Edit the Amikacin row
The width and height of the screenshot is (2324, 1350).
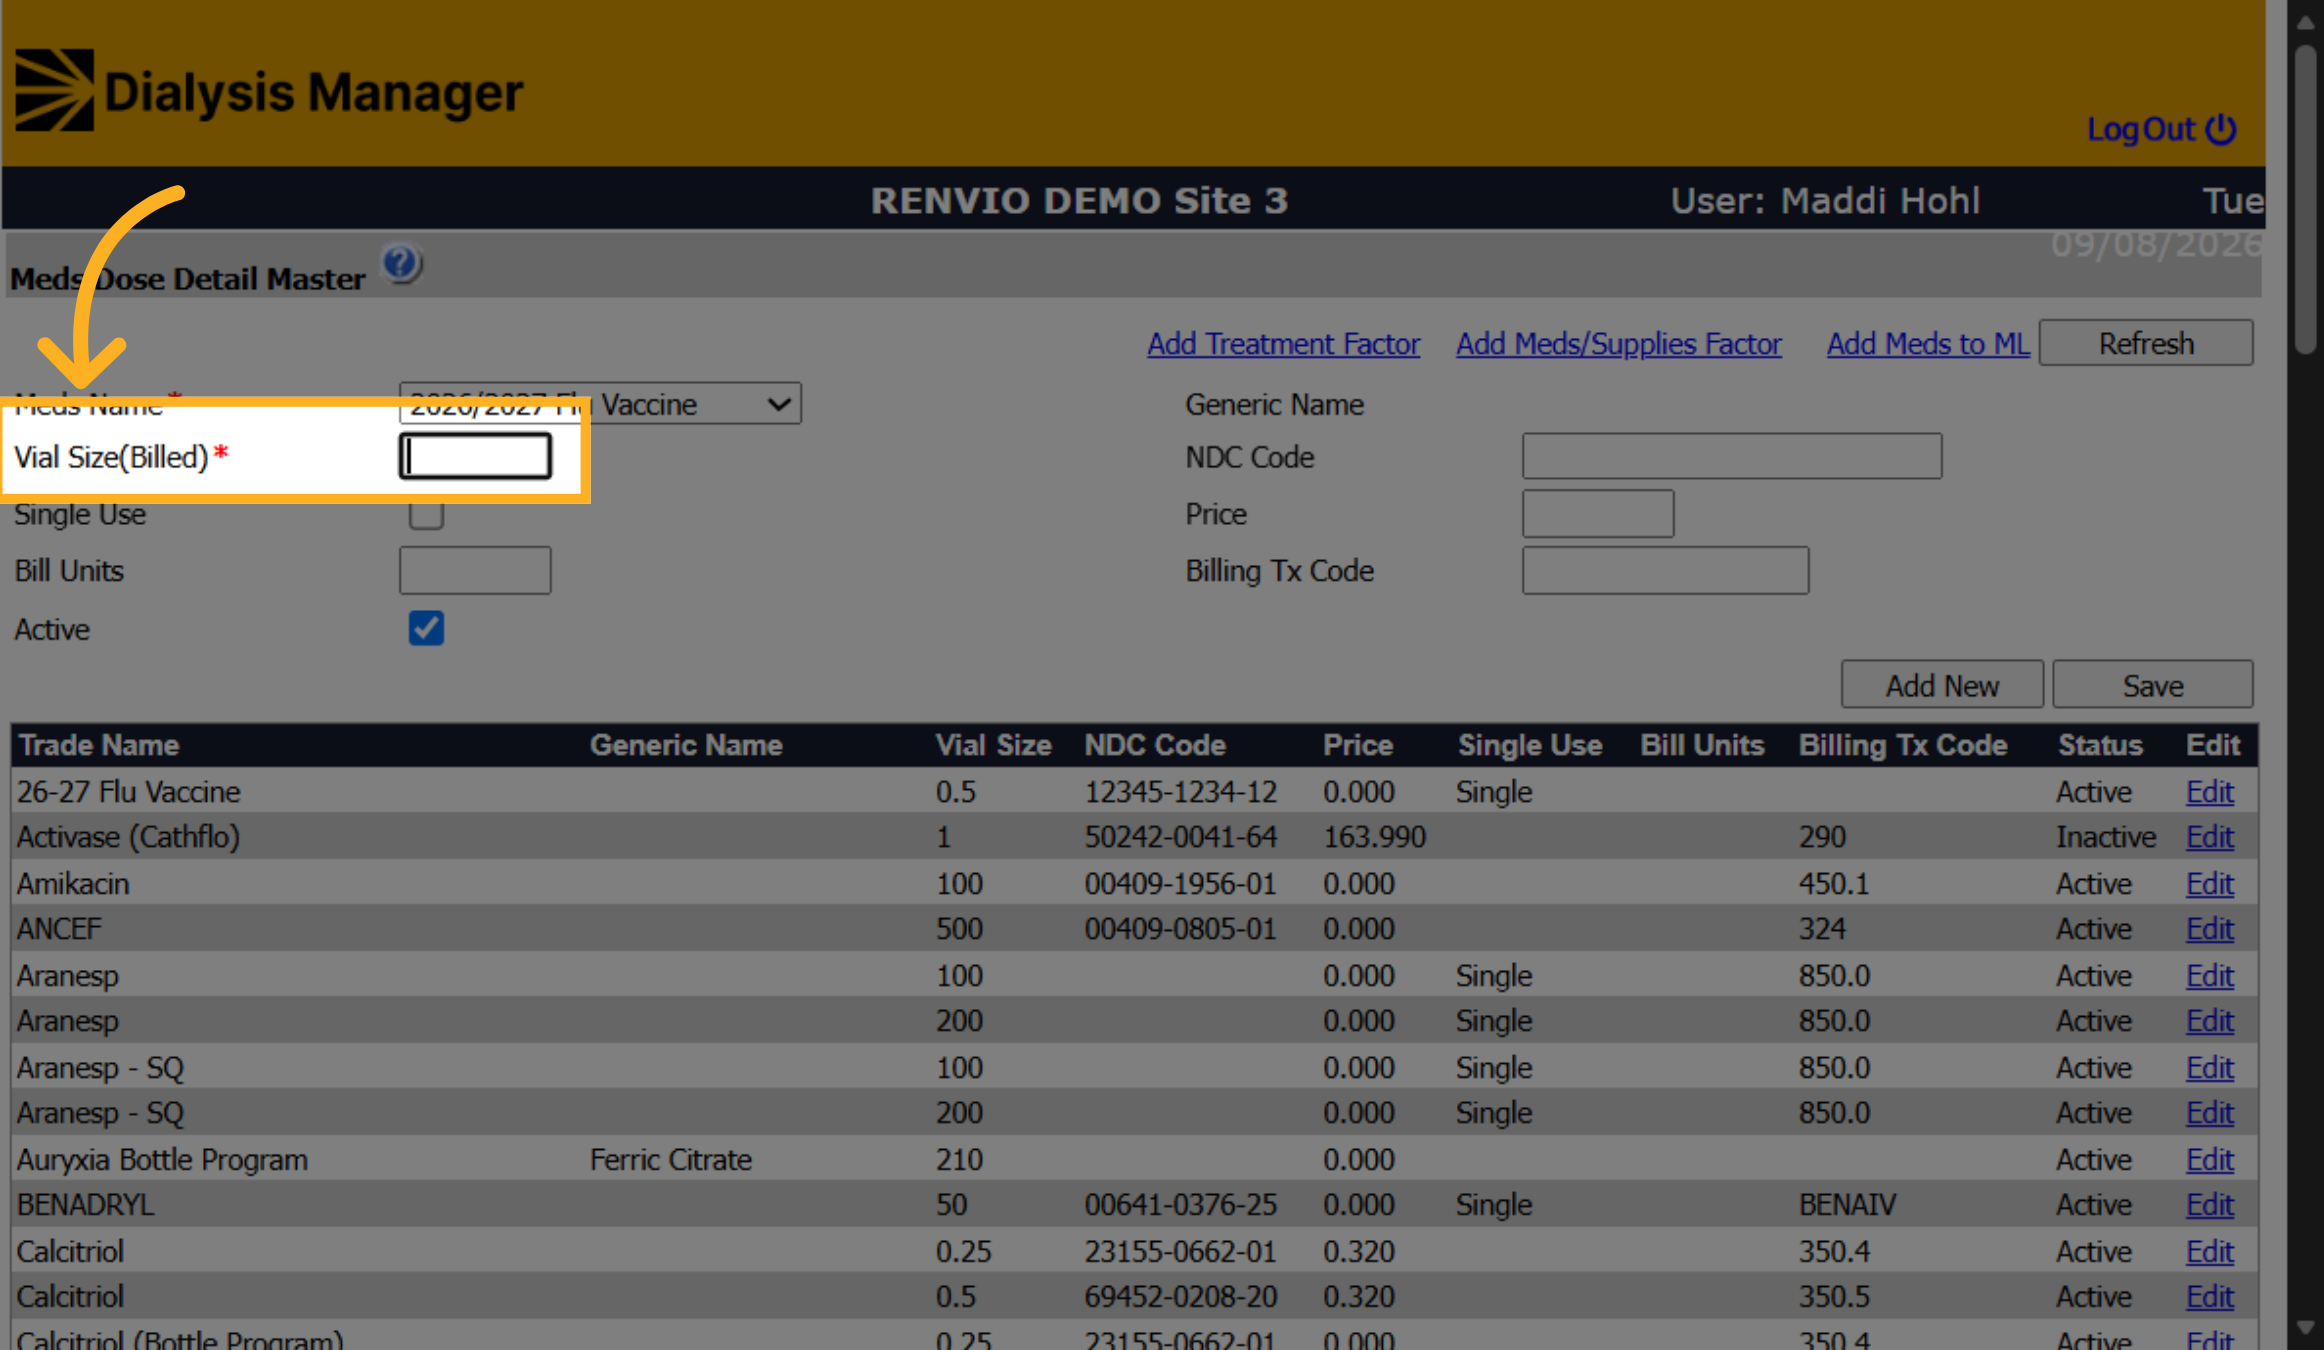click(x=2209, y=884)
